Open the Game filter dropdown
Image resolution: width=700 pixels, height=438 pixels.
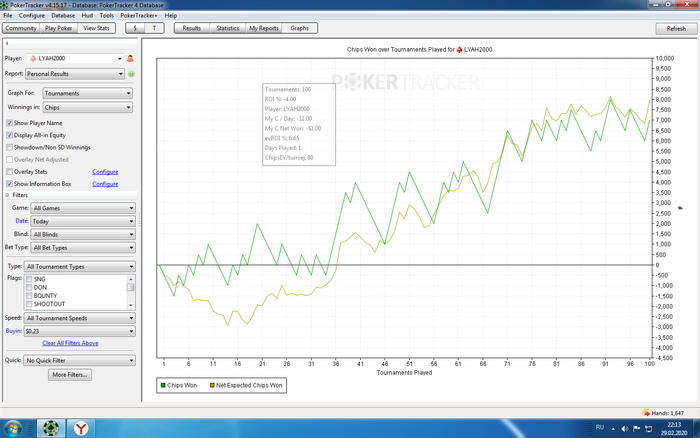tap(83, 208)
